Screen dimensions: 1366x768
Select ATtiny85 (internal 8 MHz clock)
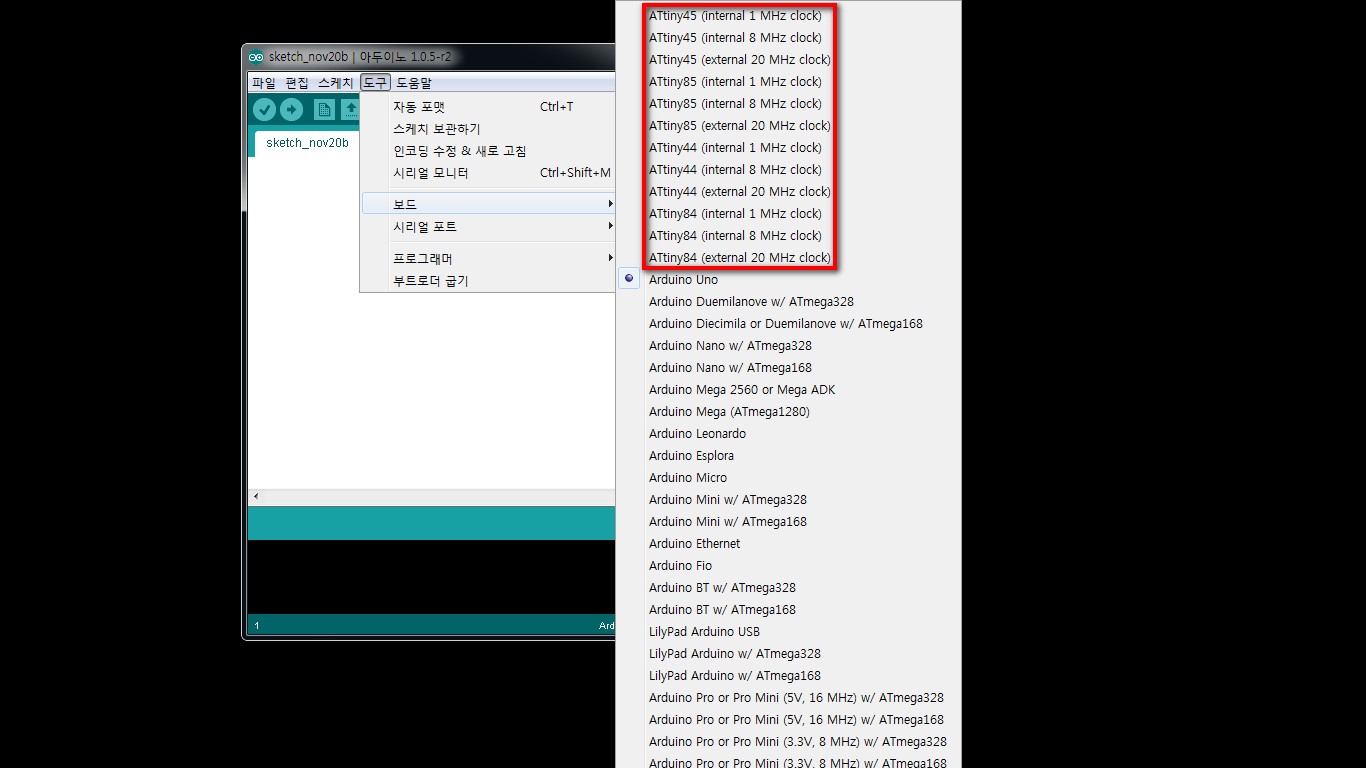788,104
